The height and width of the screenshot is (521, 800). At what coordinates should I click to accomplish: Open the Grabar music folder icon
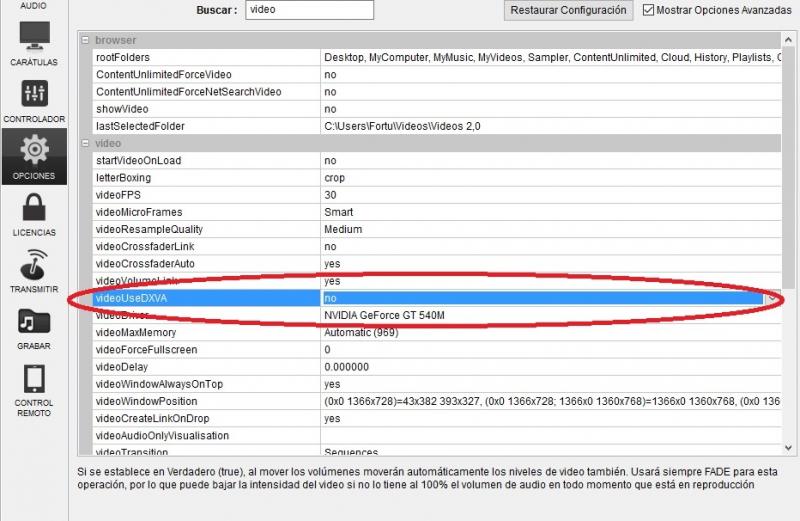click(34, 322)
